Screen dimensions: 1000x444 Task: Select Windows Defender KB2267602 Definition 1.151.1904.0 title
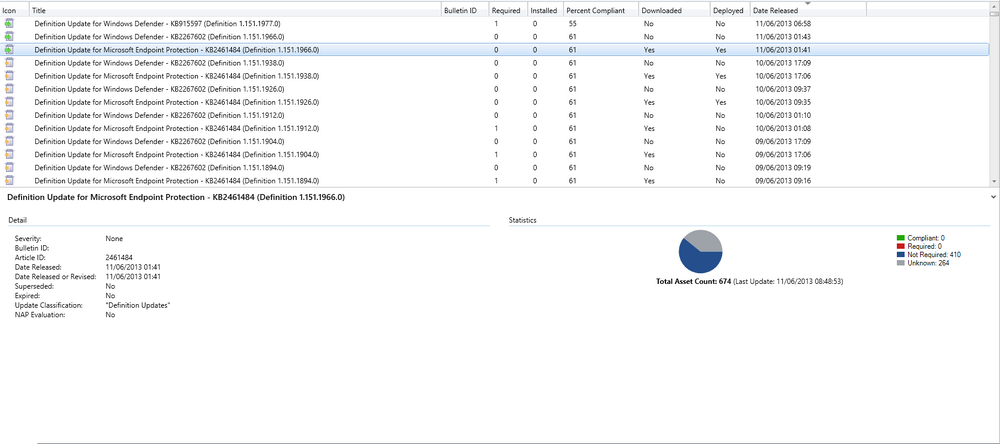click(x=159, y=141)
